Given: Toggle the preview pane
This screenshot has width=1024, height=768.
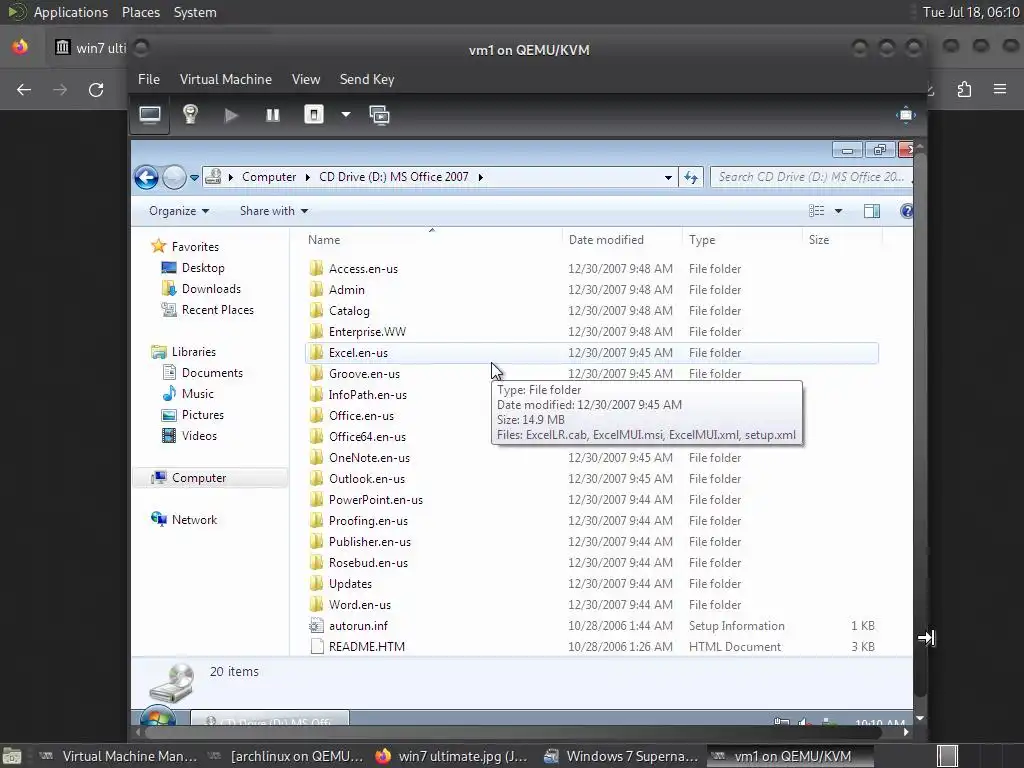Looking at the screenshot, I should click(872, 211).
